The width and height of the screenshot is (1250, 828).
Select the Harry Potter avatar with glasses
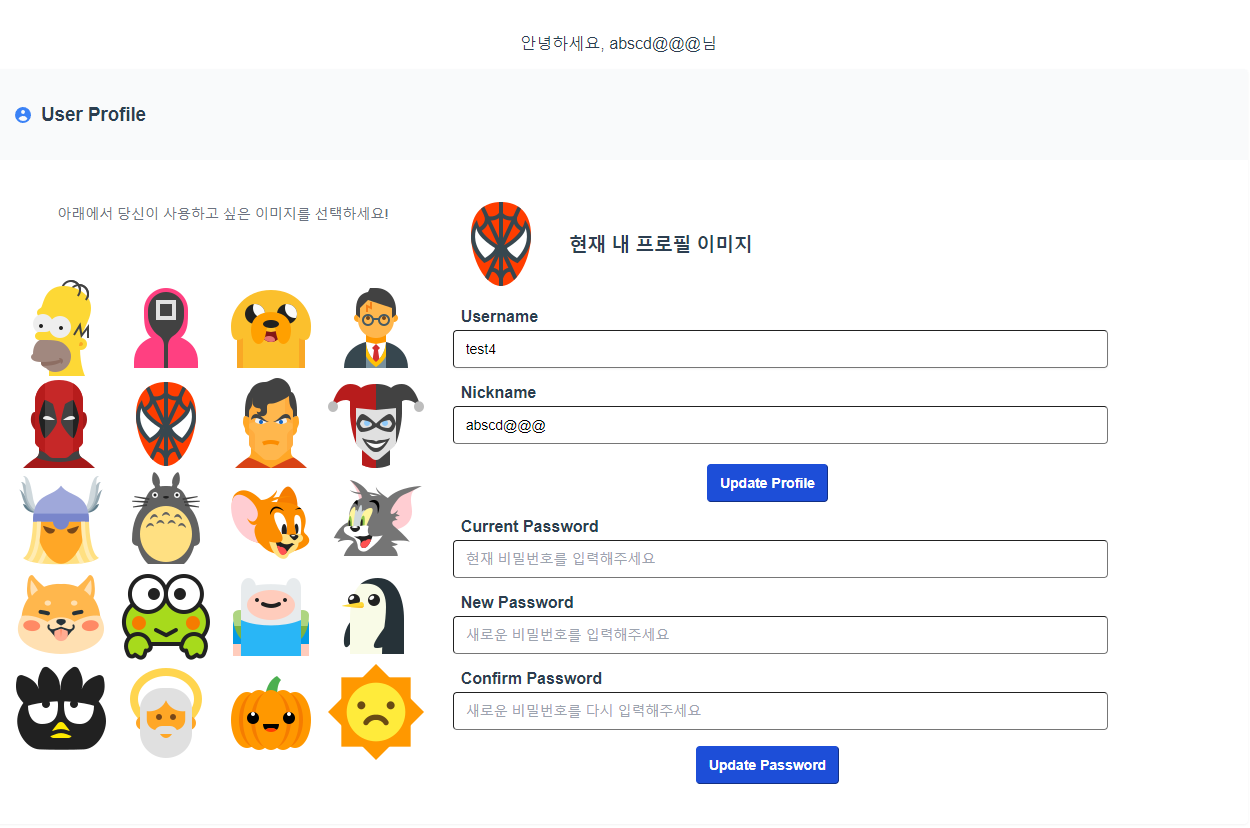376,328
